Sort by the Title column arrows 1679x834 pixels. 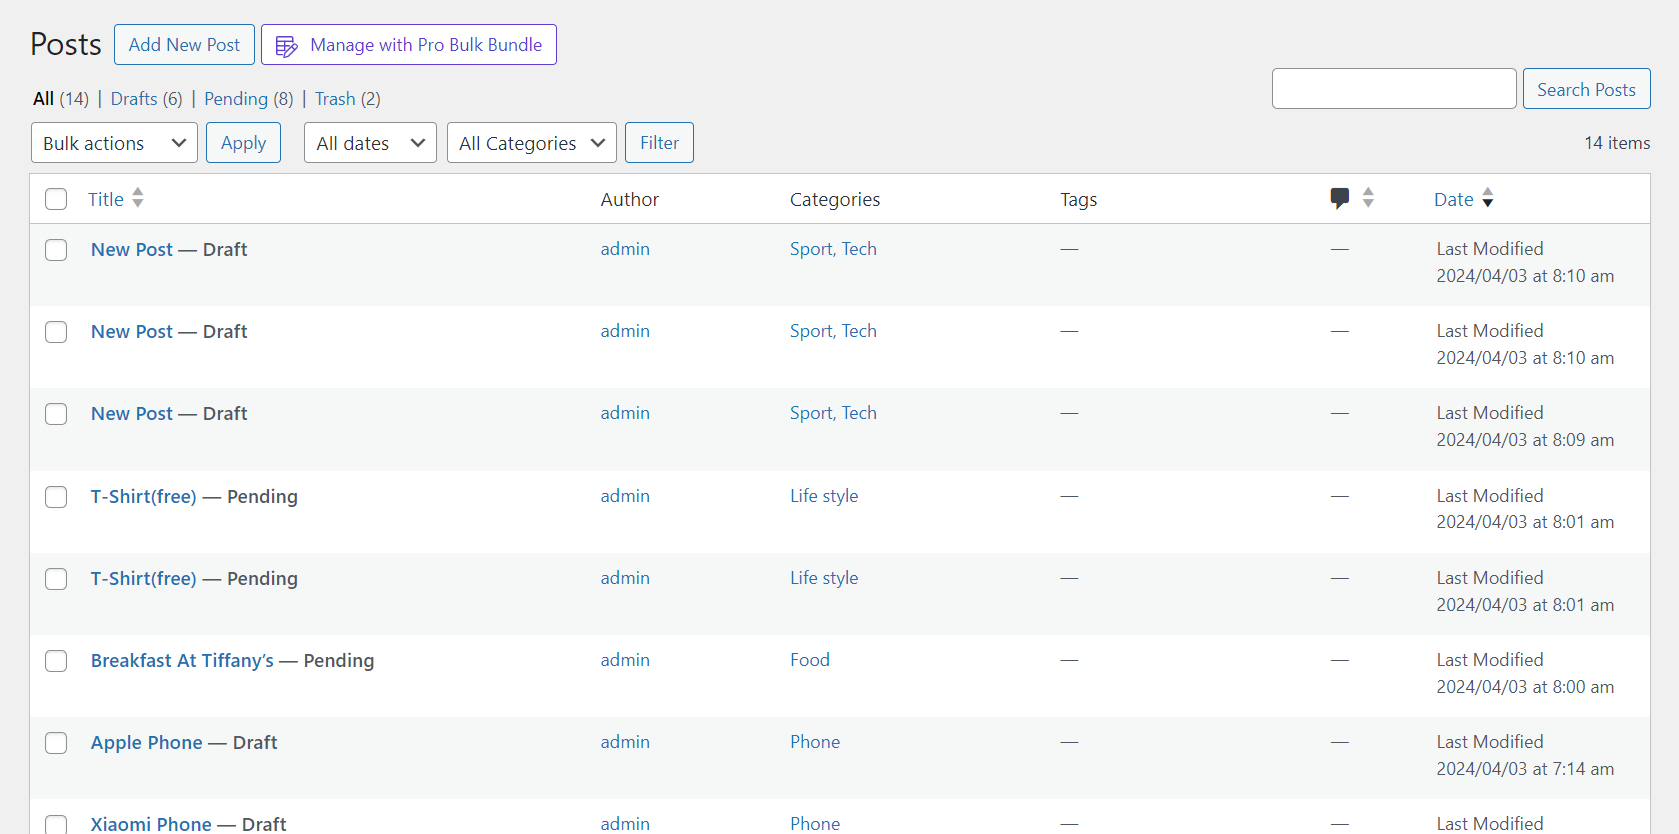click(138, 198)
